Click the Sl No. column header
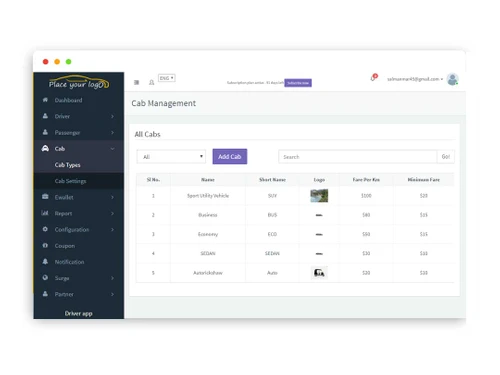This screenshot has width=500, height=375. point(153,180)
